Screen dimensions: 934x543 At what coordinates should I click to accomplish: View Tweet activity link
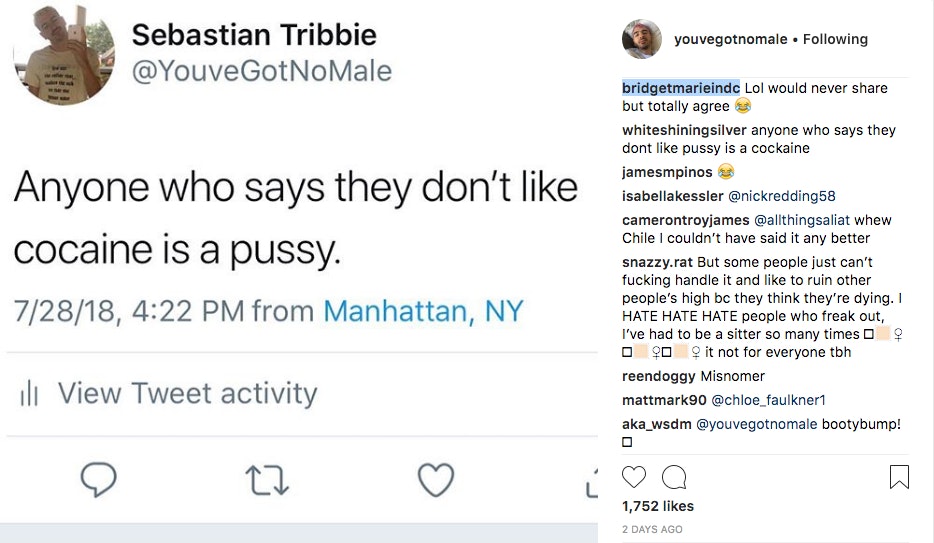[x=187, y=394]
